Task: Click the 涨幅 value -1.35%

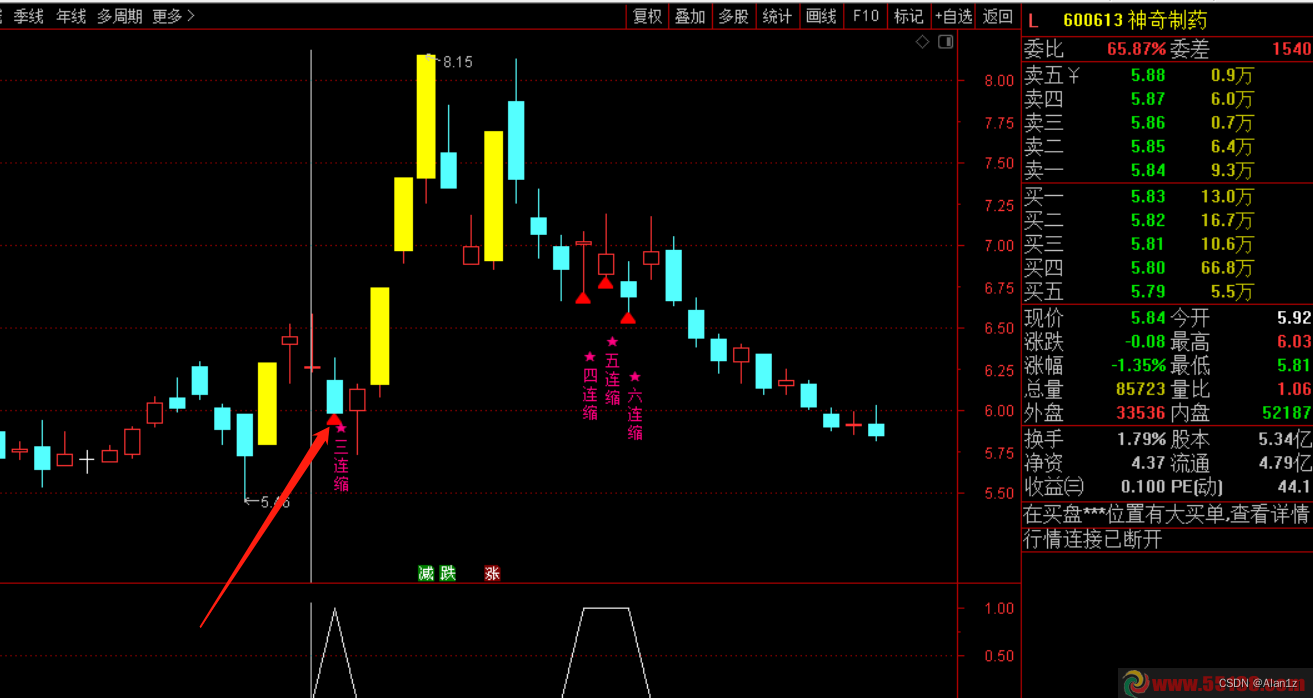Action: (1138, 365)
